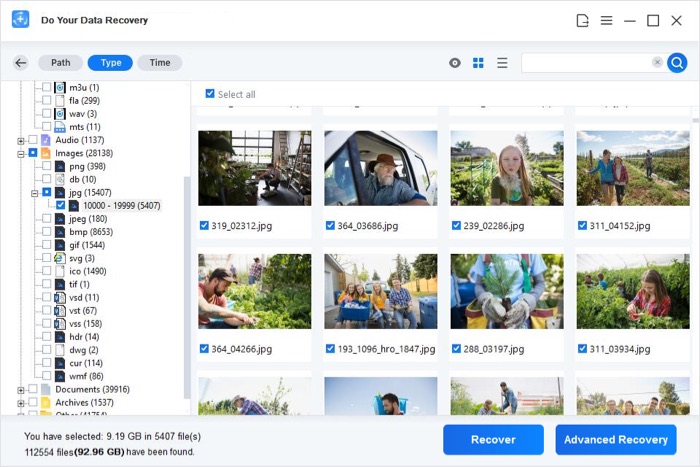Uncheck the Select all checkbox
The width and height of the screenshot is (700, 467).
tap(210, 93)
